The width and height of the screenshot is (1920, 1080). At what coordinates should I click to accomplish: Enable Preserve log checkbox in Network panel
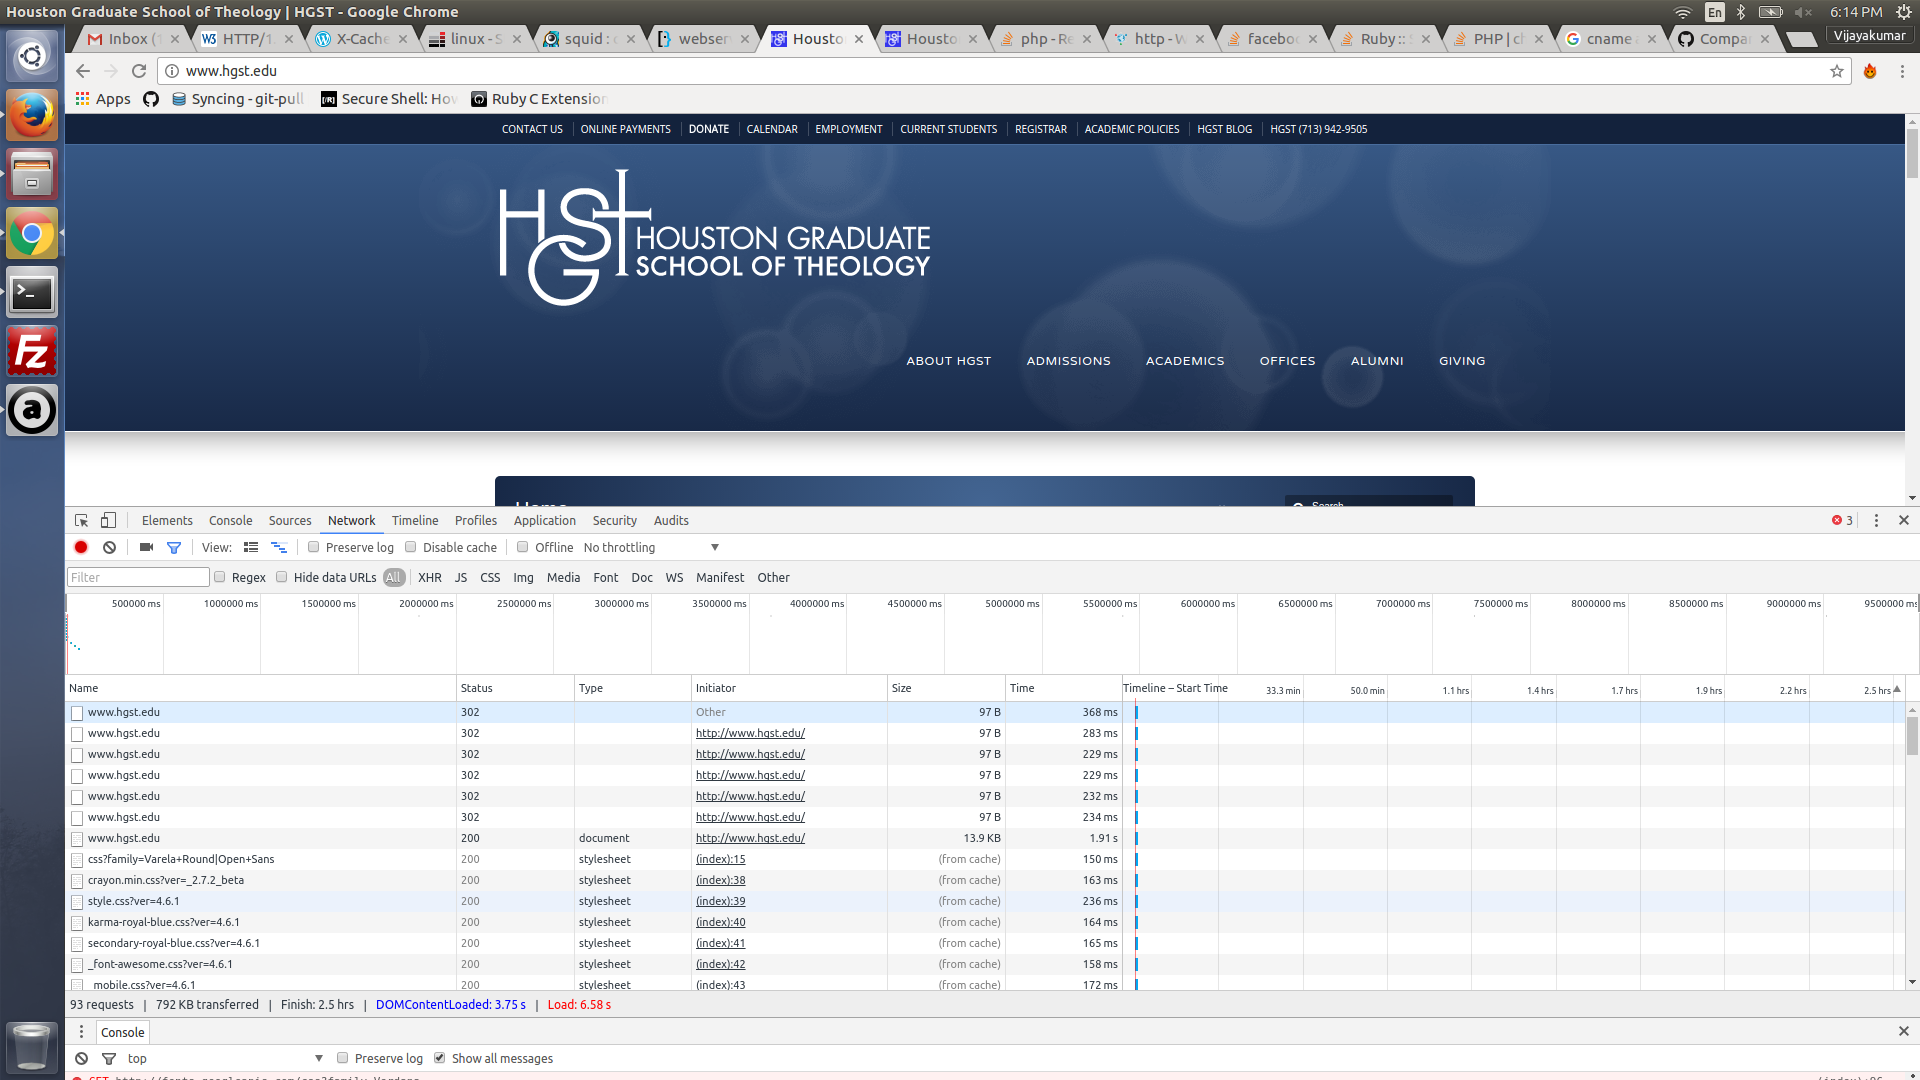click(x=313, y=547)
